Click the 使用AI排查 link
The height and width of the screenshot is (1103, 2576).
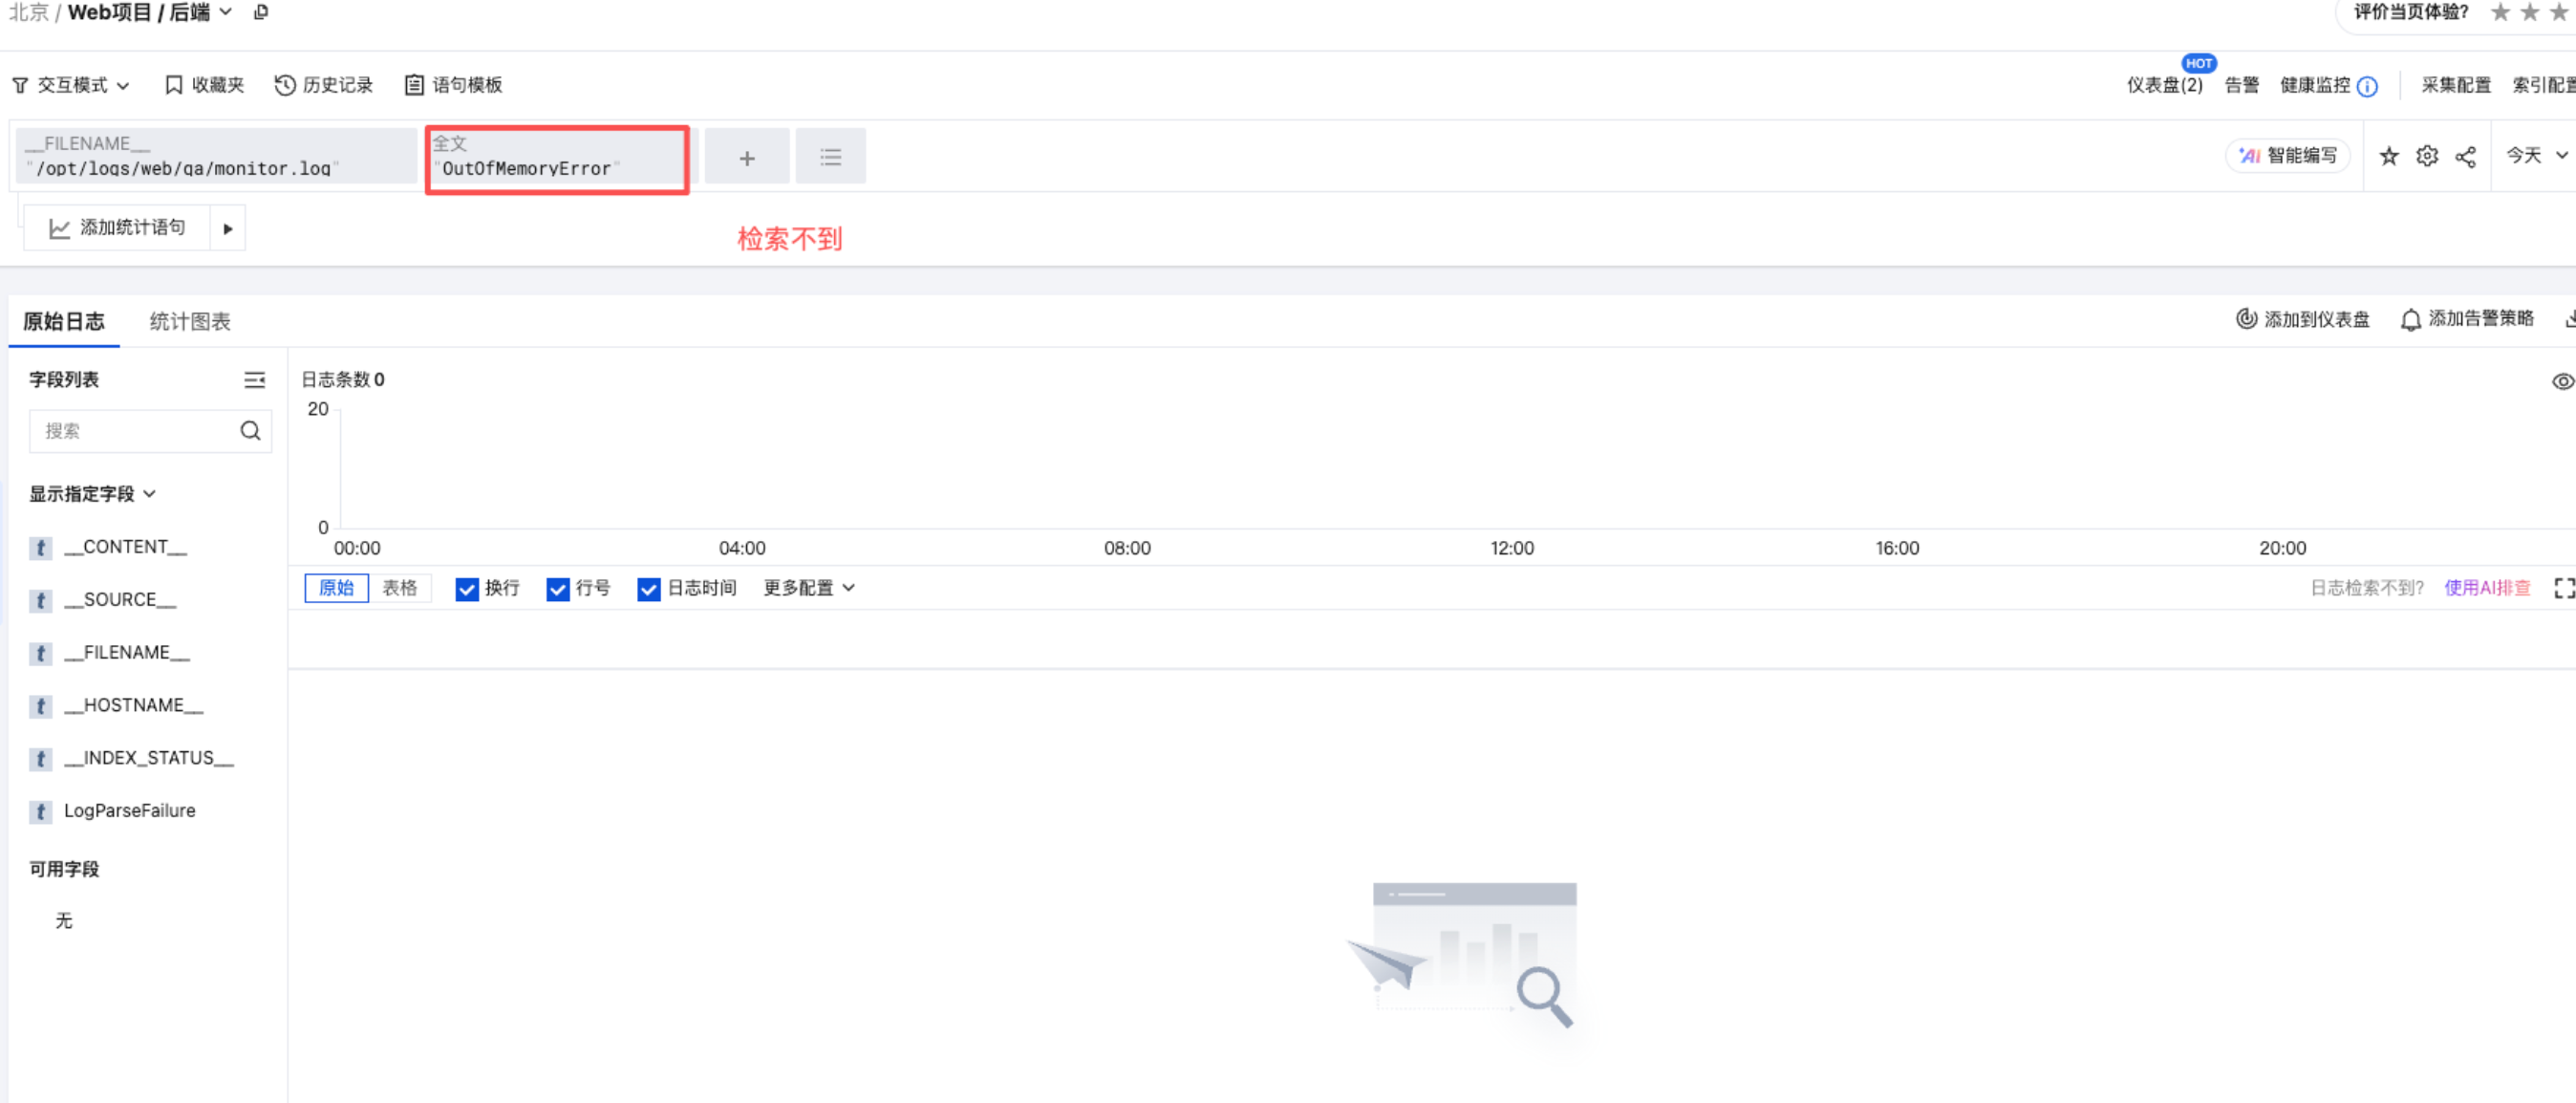click(2487, 588)
